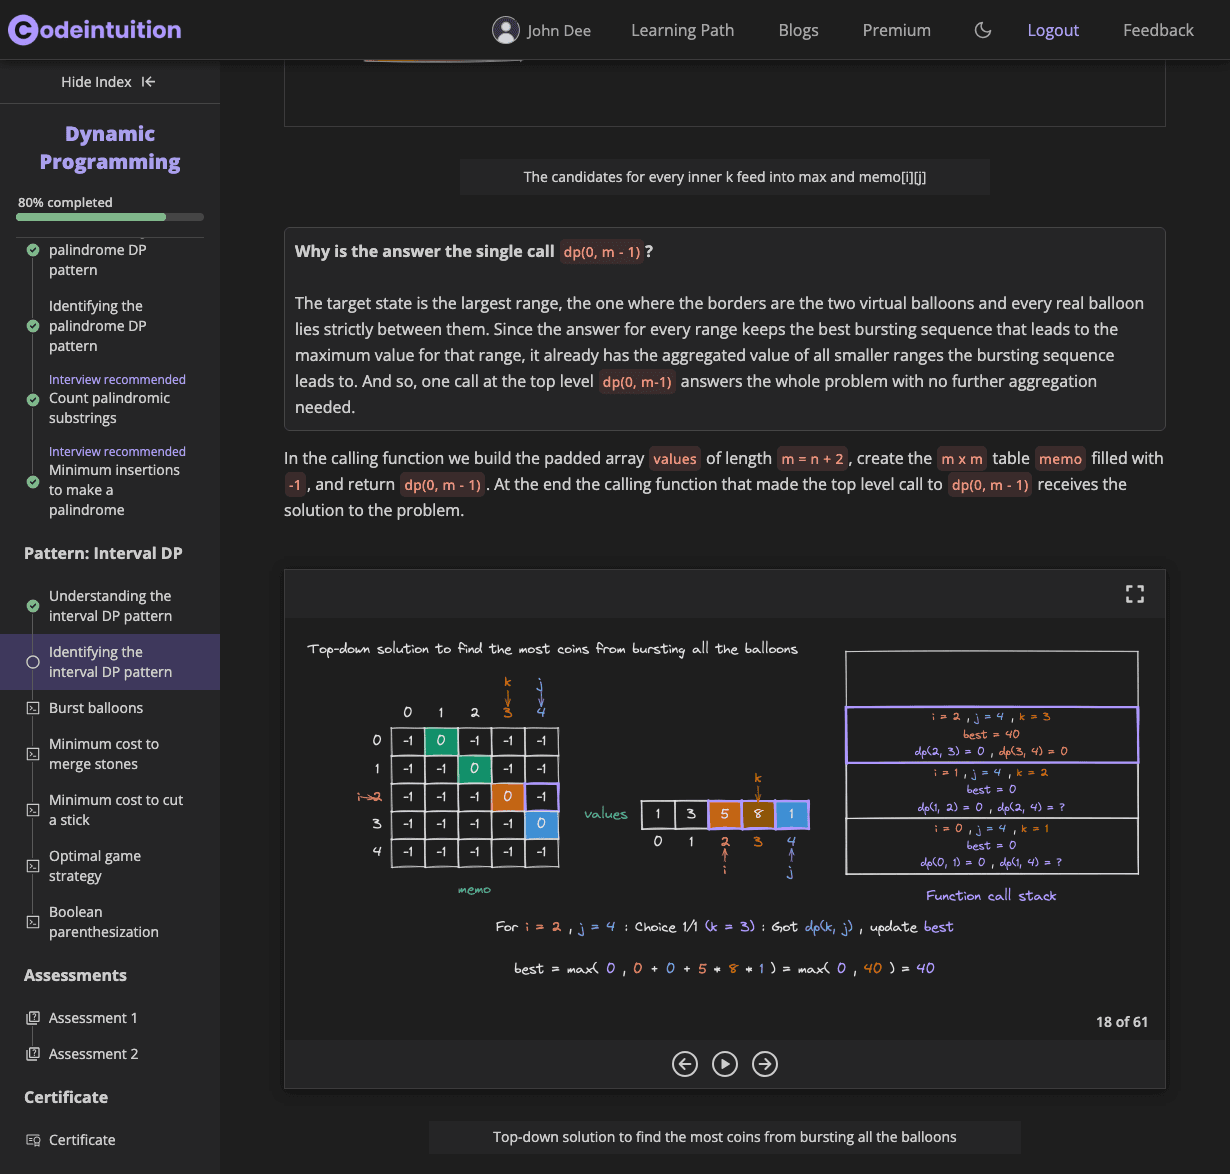The image size is (1230, 1174).
Task: Click blue value 1 in values array
Action: [792, 814]
